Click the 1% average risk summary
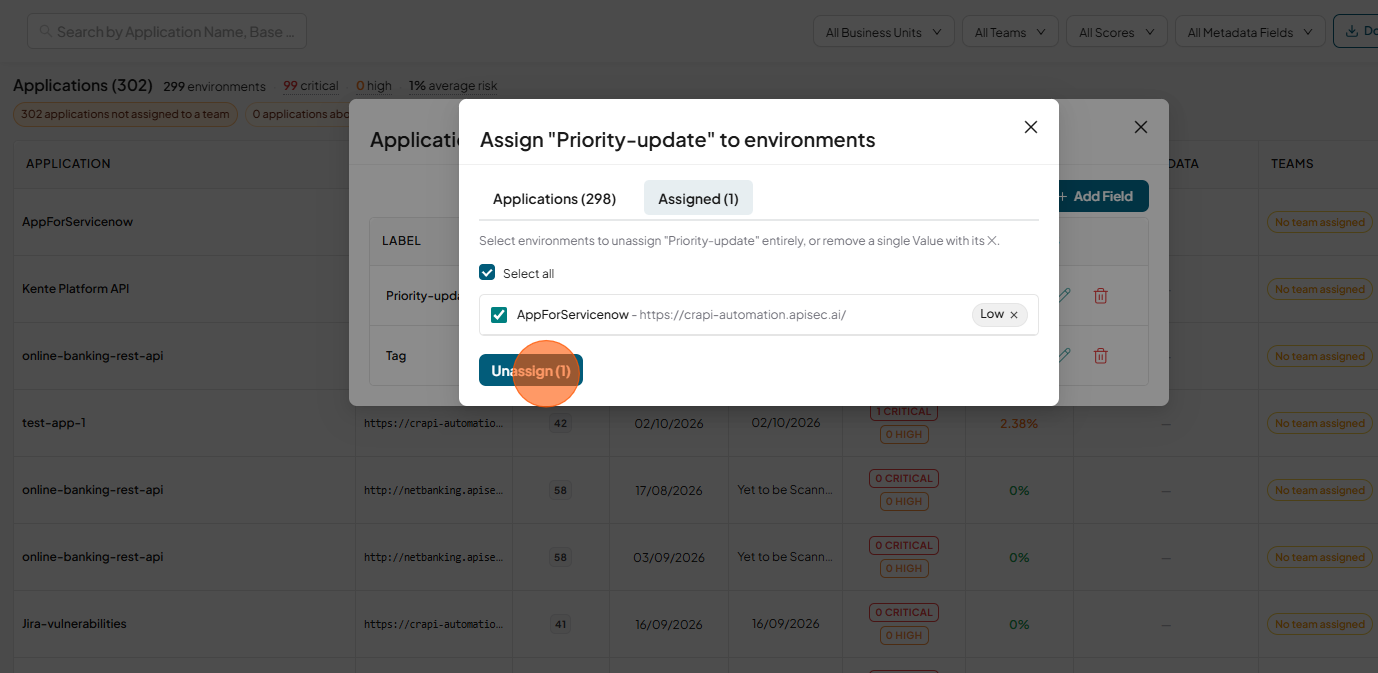The width and height of the screenshot is (1378, 673). [453, 86]
